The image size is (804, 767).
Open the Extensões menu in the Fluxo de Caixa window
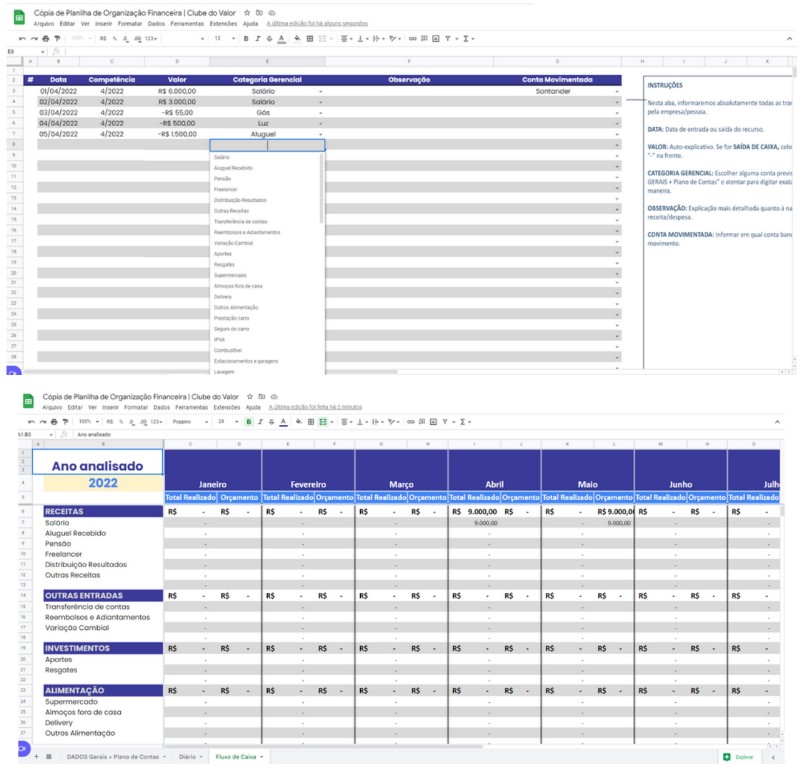tap(227, 408)
